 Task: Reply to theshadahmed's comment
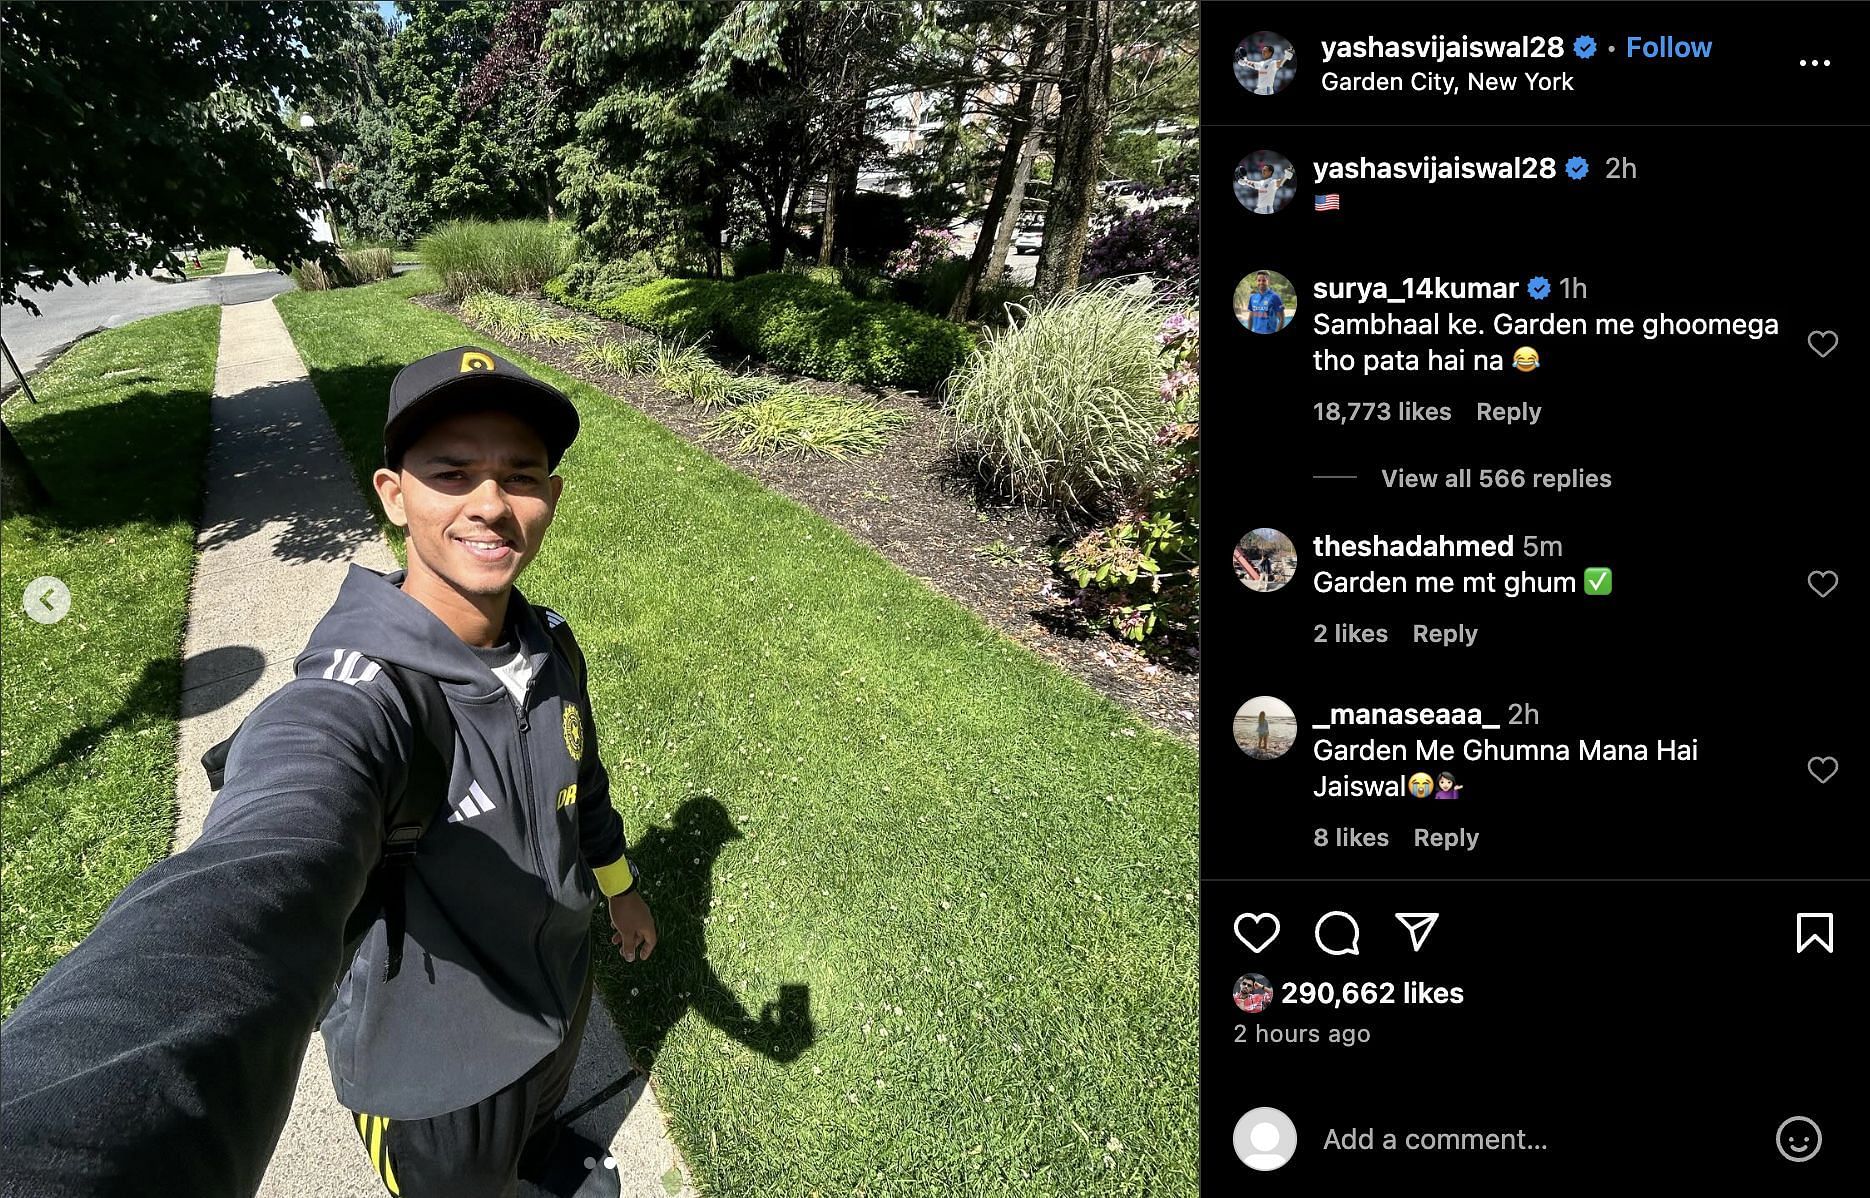(1444, 633)
